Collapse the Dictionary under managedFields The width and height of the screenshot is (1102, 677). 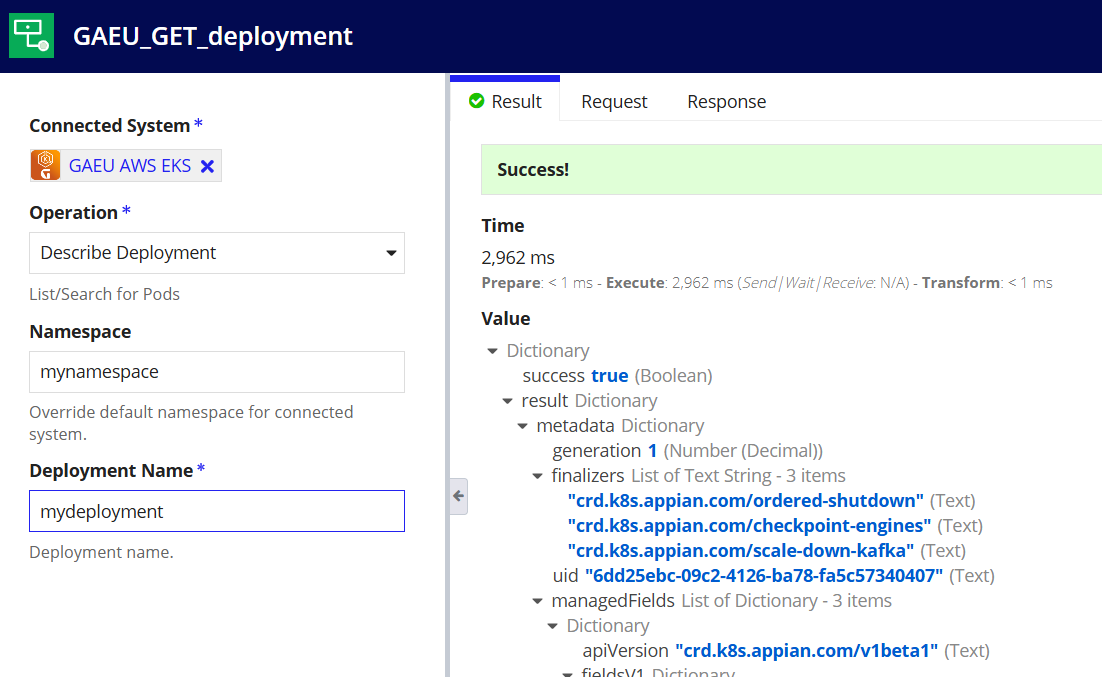pos(552,626)
